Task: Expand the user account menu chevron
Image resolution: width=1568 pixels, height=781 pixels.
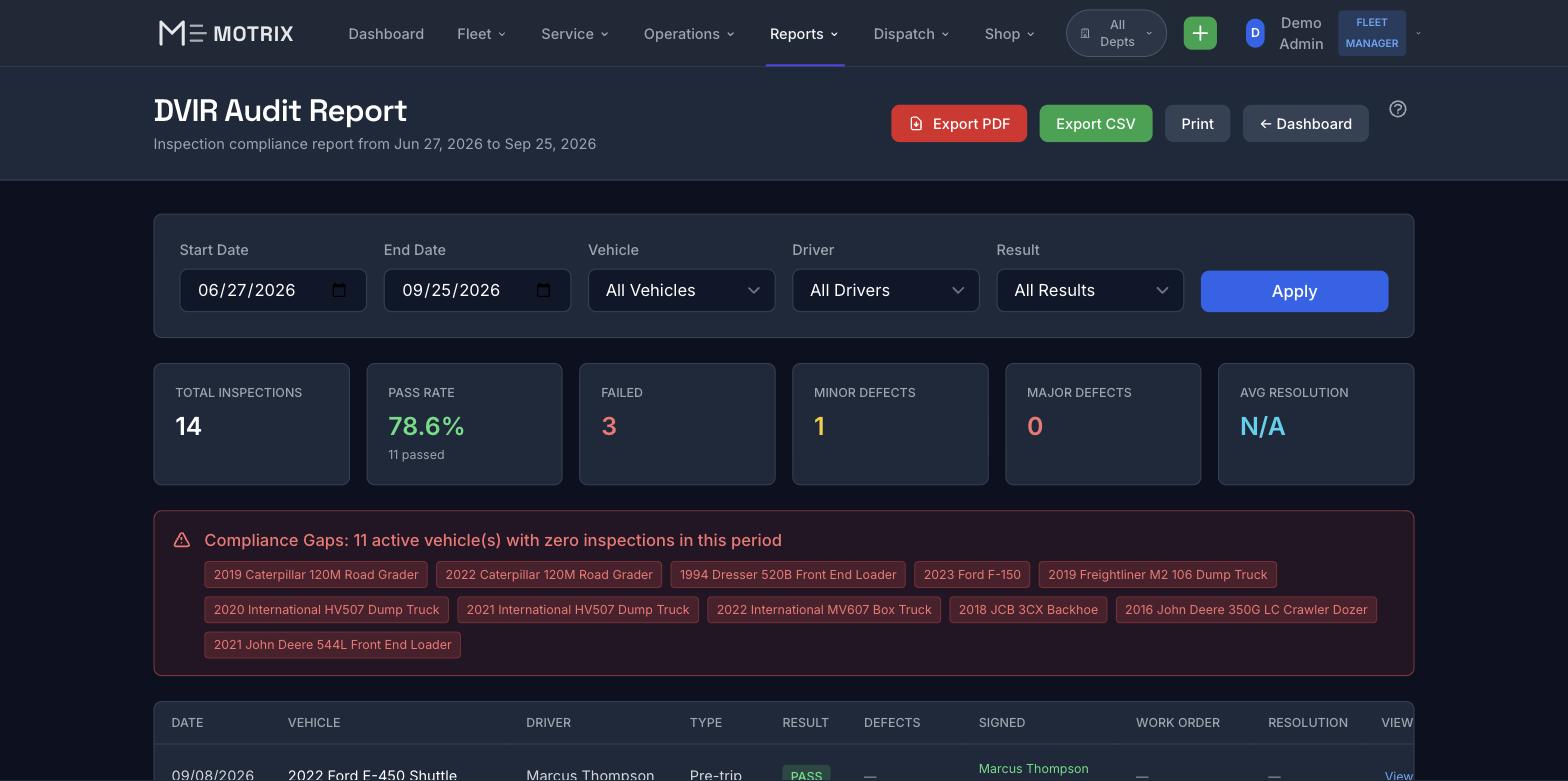Action: coord(1418,33)
